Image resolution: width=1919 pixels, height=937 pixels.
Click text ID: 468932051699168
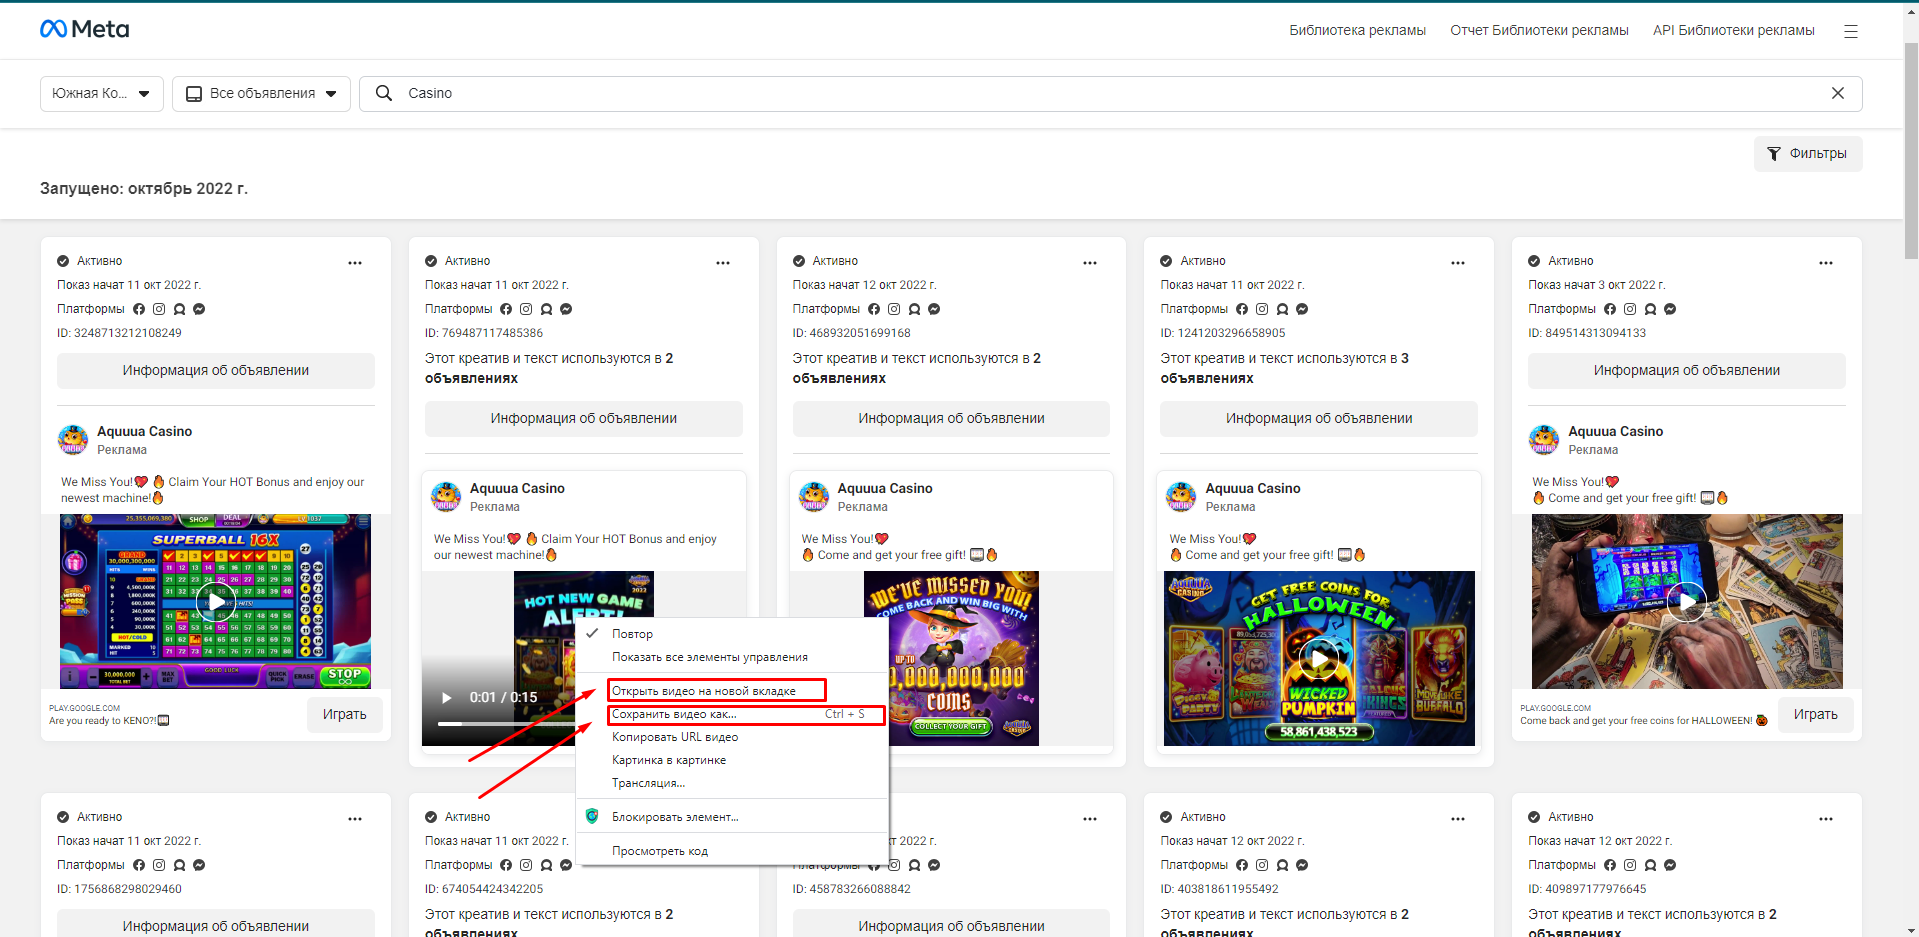click(852, 333)
